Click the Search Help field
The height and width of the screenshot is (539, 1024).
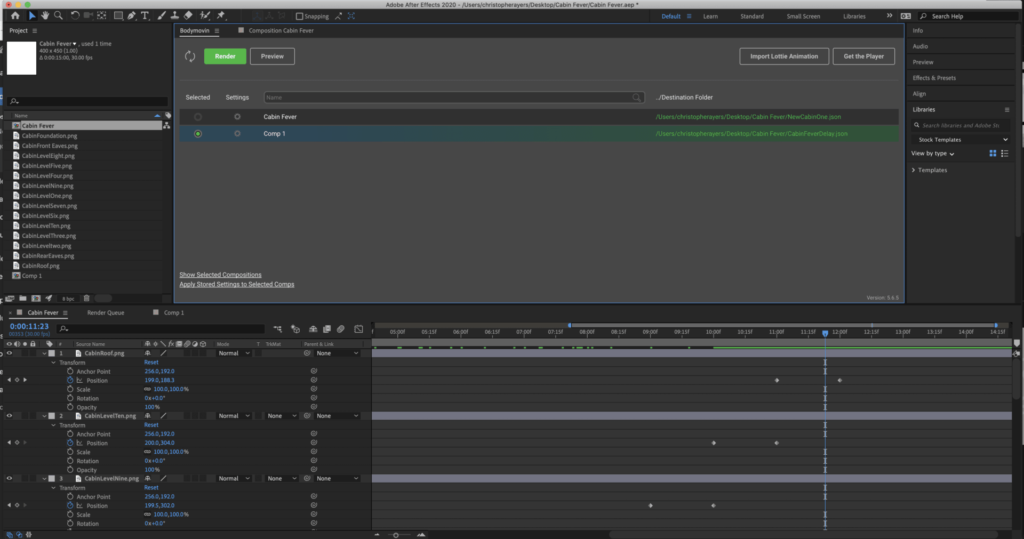pyautogui.click(x=970, y=16)
